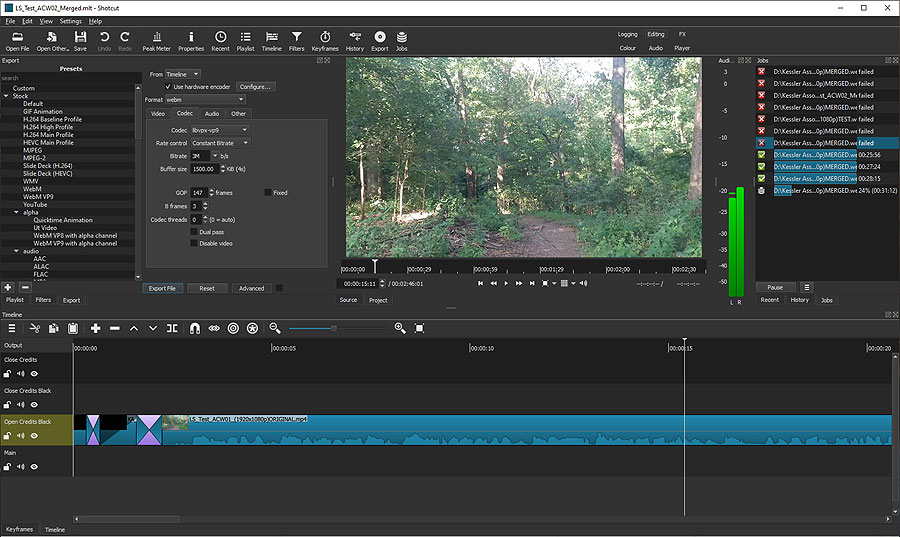Open the Codec libvpx-vp9 dropdown

219,130
